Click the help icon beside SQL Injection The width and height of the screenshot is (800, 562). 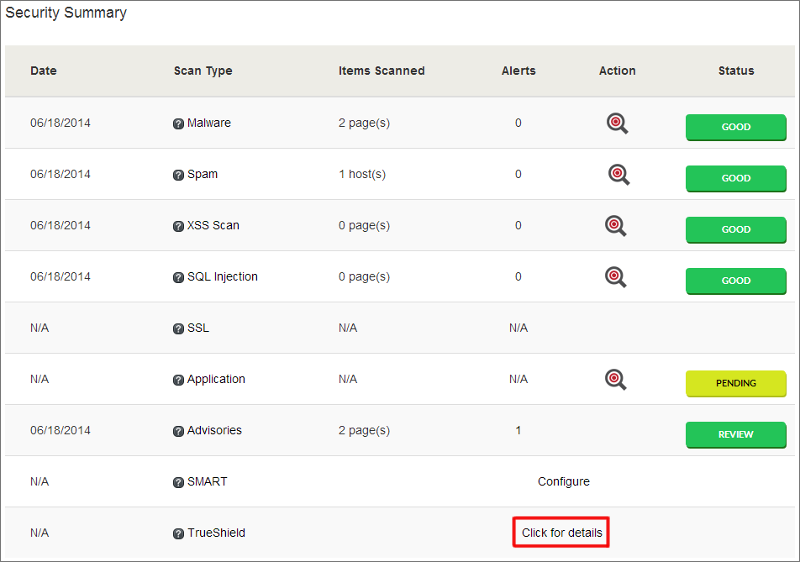click(x=178, y=277)
